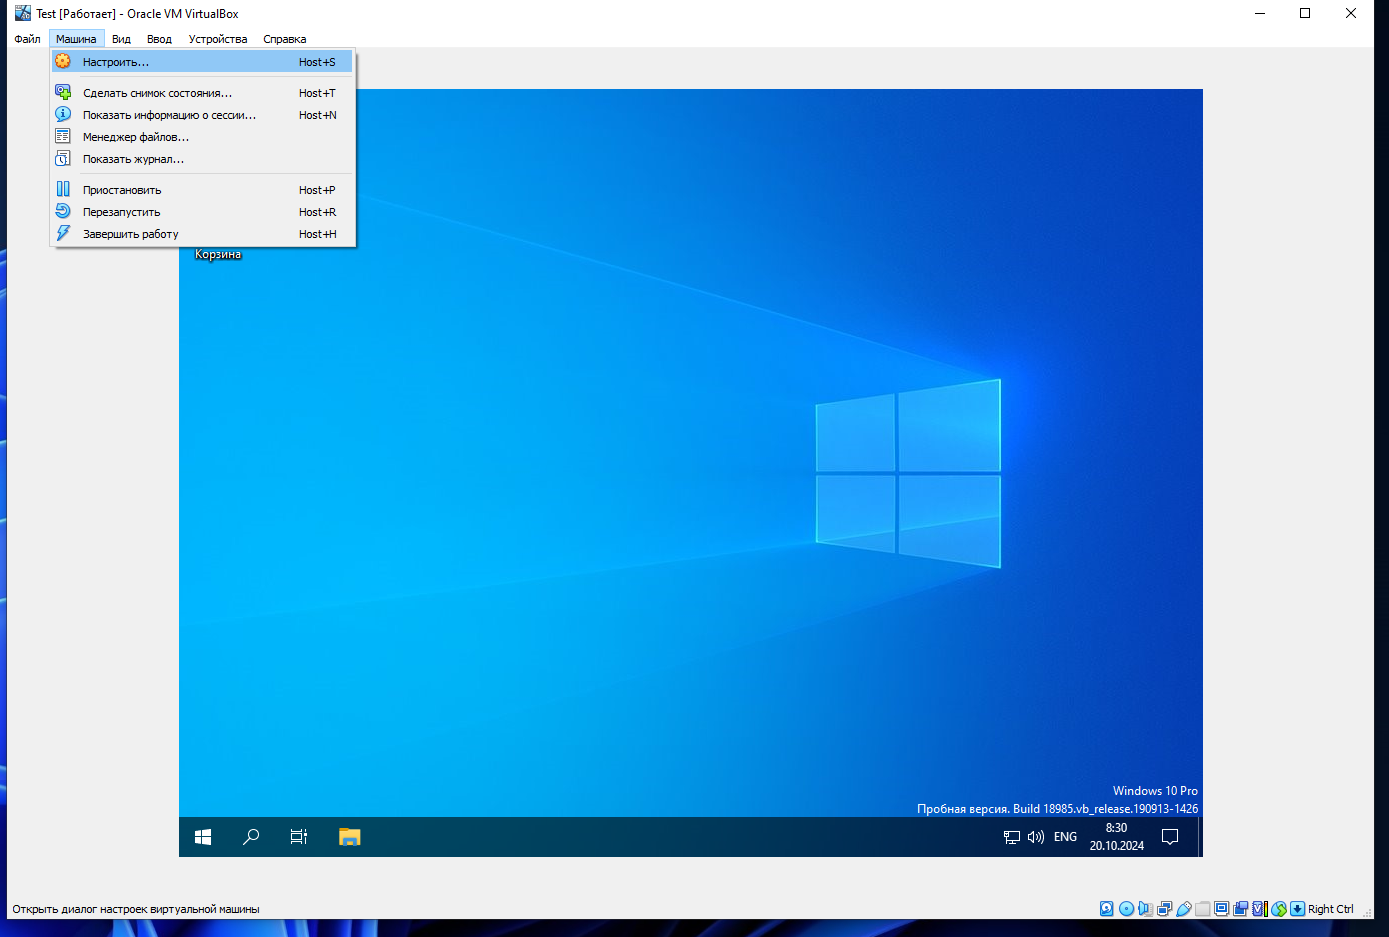Image resolution: width=1389 pixels, height=937 pixels.
Task: Open the guest notification center icon
Action: pos(1170,837)
